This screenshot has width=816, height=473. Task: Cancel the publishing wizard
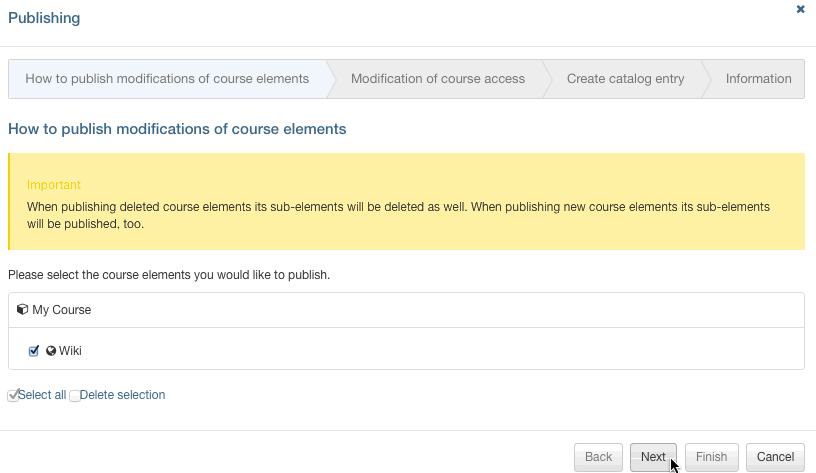click(775, 457)
